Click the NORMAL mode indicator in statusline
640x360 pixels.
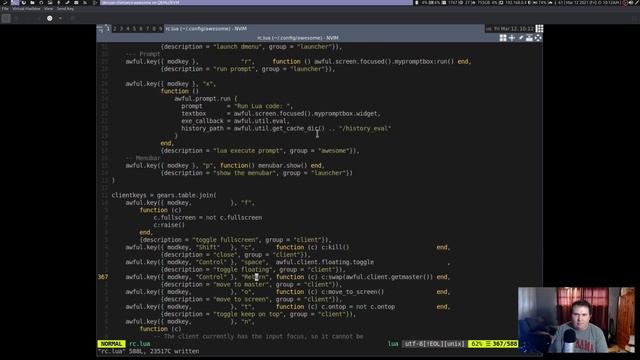(x=111, y=344)
